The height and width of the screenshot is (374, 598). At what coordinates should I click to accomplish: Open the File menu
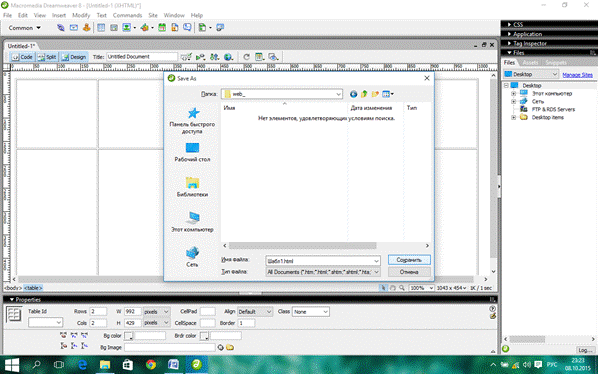pos(8,15)
